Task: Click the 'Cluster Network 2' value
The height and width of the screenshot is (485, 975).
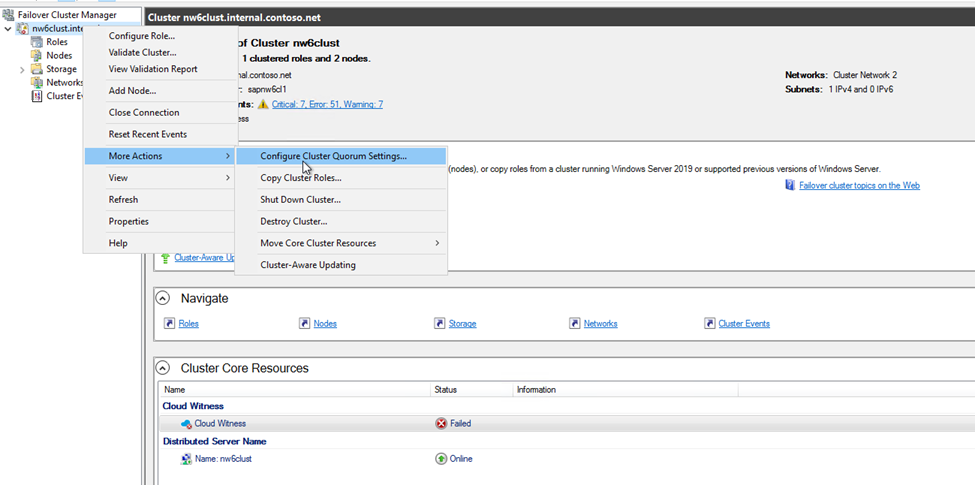Action: [865, 75]
